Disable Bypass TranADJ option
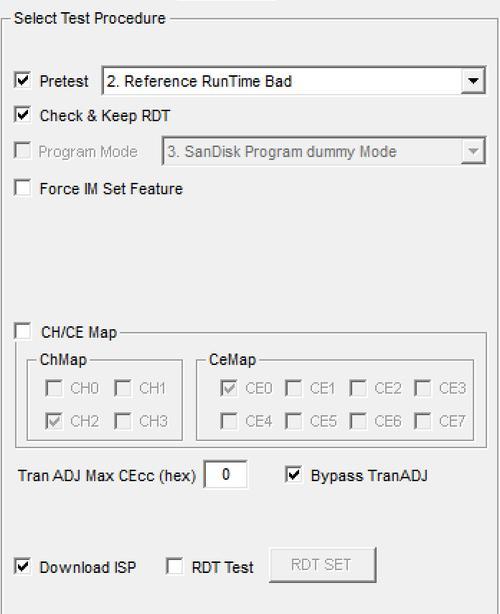 (294, 474)
